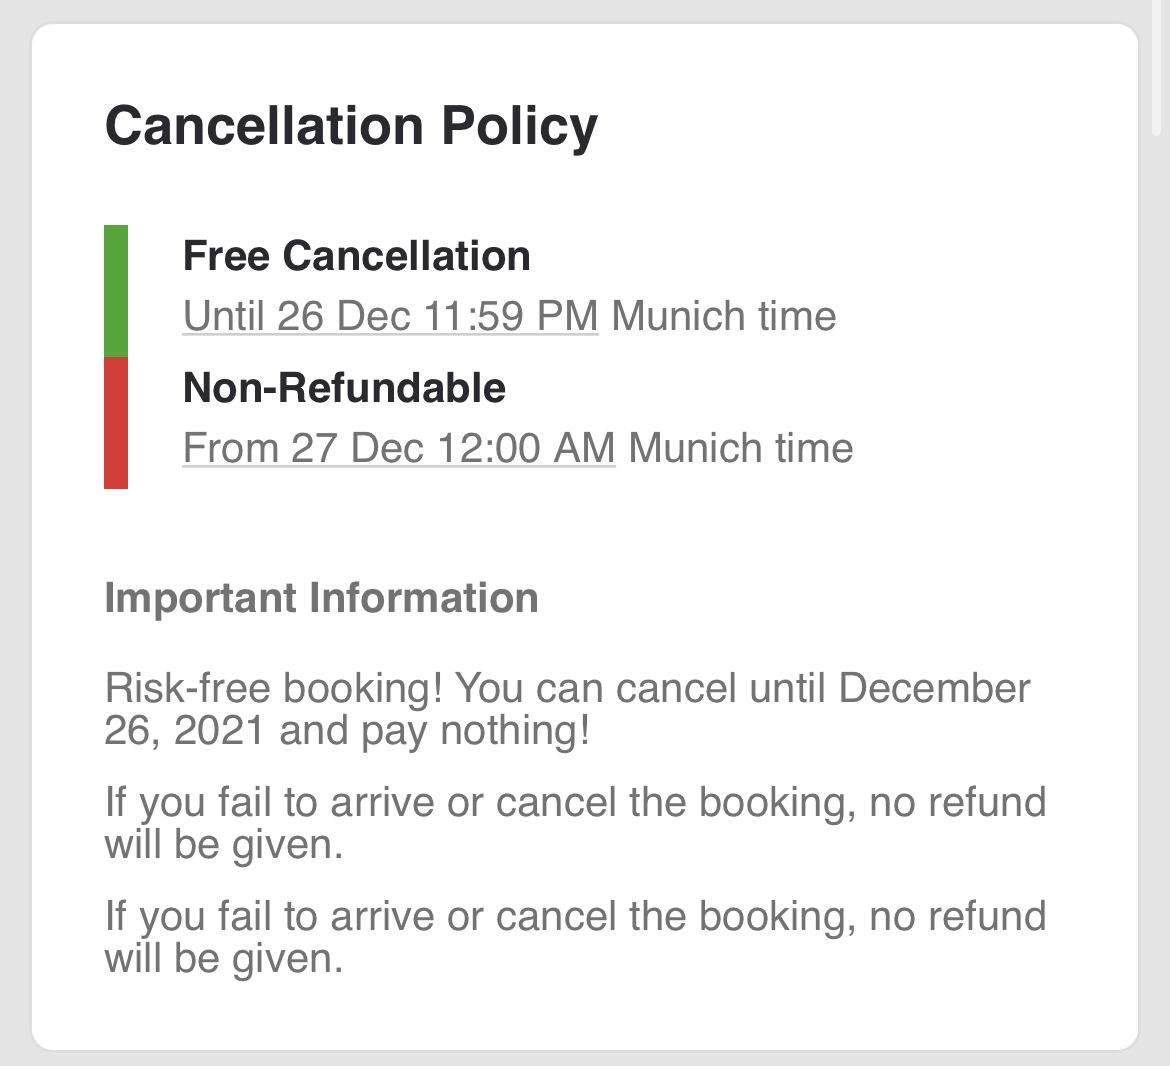
Task: Click the 'From 27 Dec 12:00 AM' underlined link
Action: coord(399,448)
